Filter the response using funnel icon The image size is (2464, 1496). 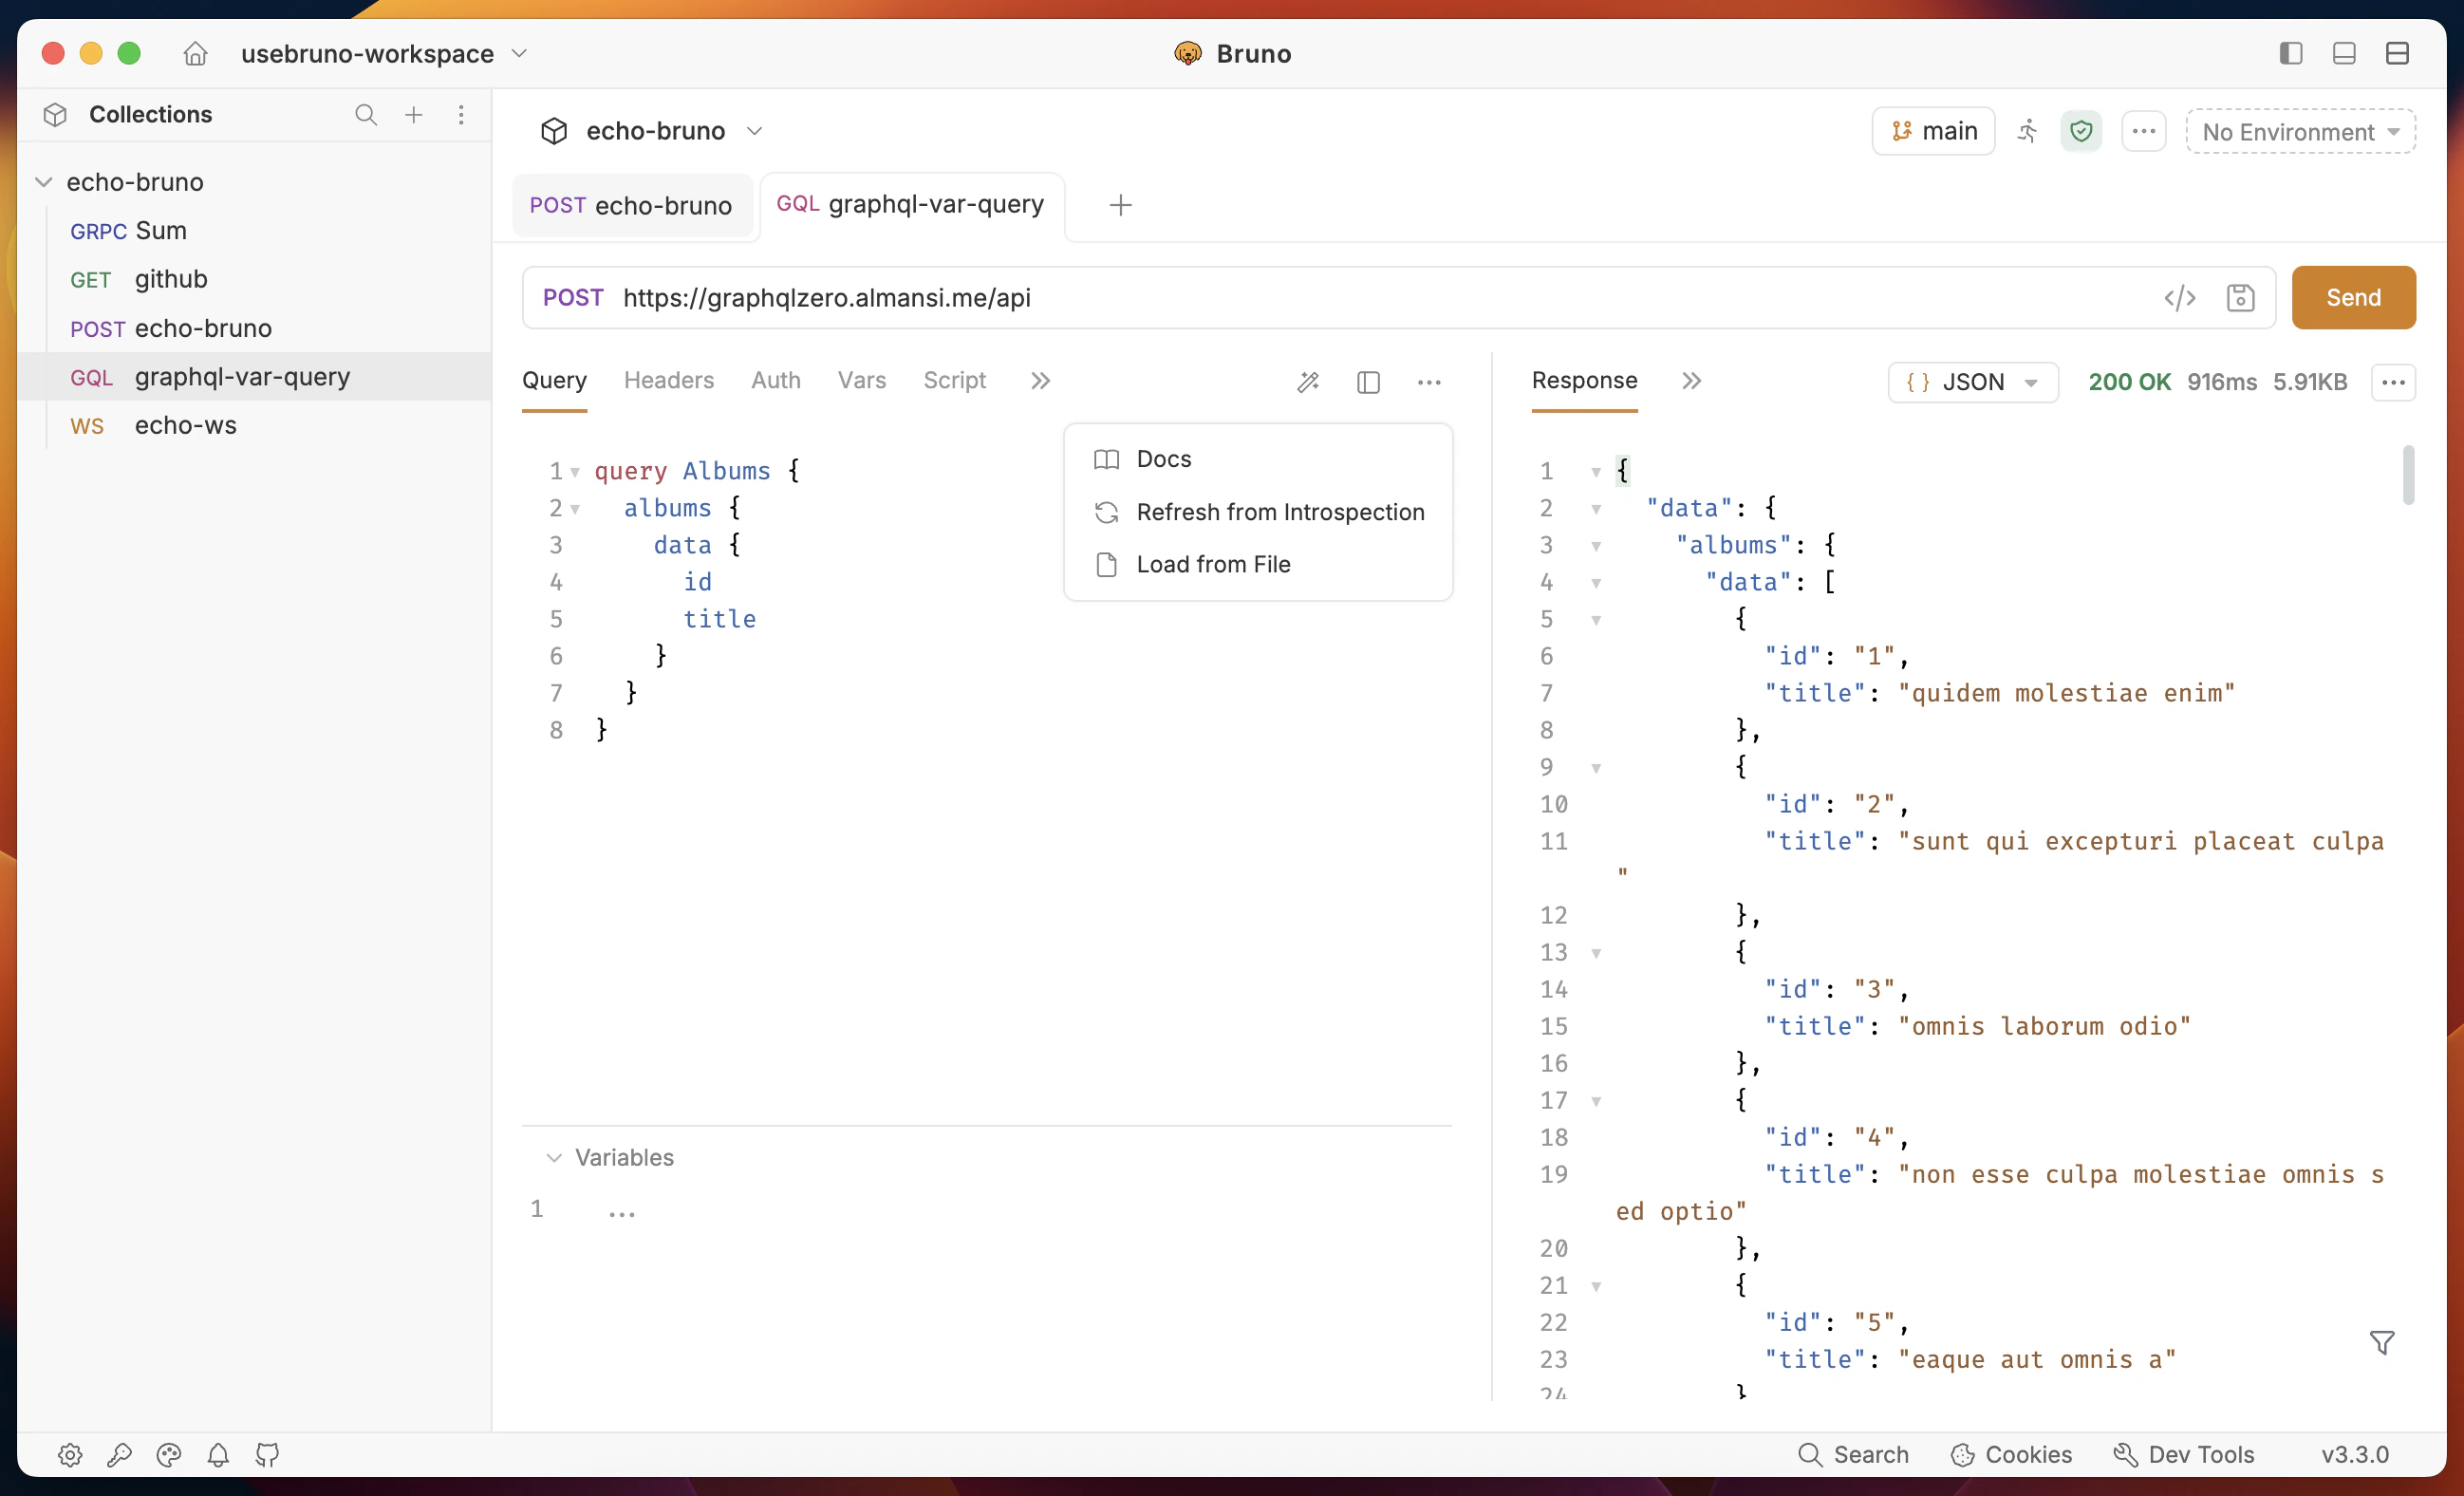pyautogui.click(x=2384, y=1341)
